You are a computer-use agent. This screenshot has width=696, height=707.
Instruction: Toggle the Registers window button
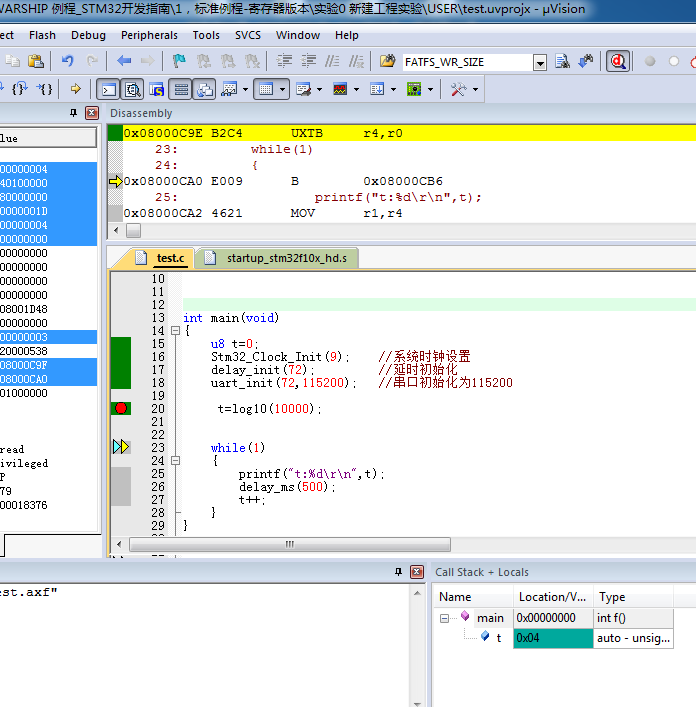tap(181, 89)
